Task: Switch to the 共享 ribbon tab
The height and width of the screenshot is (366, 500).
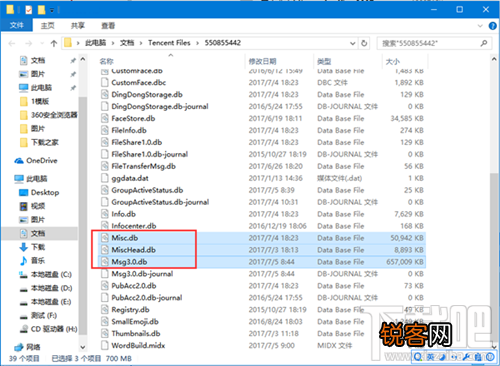Action: click(x=78, y=26)
